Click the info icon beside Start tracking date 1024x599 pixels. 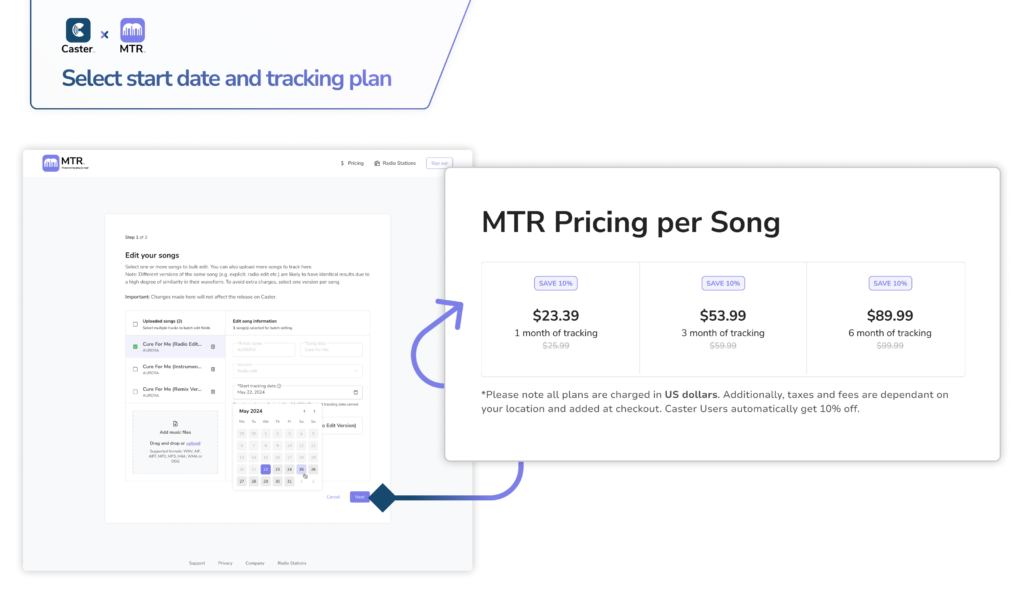pos(279,386)
